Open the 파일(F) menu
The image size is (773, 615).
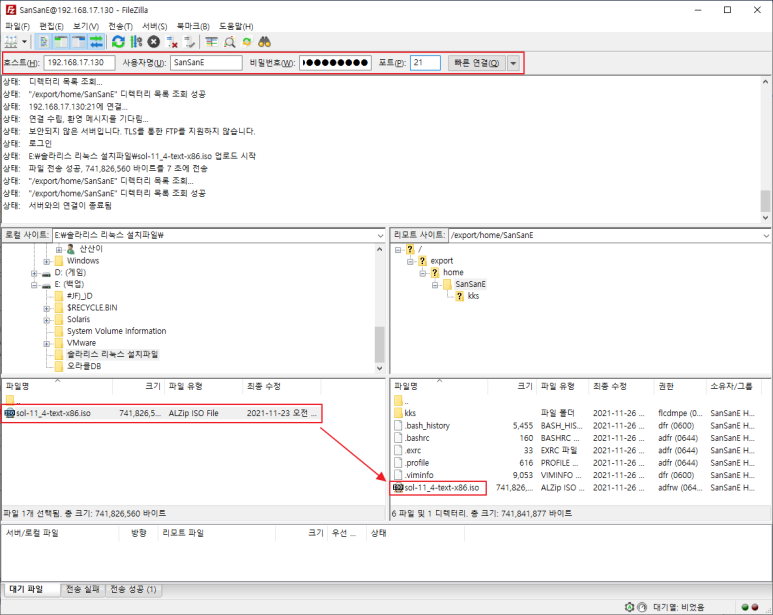[x=18, y=26]
